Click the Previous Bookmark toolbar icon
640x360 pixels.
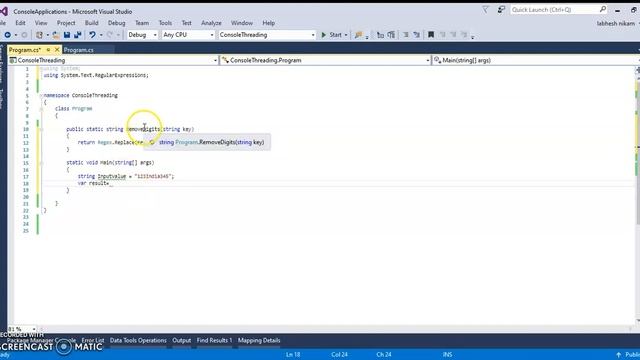point(442,35)
